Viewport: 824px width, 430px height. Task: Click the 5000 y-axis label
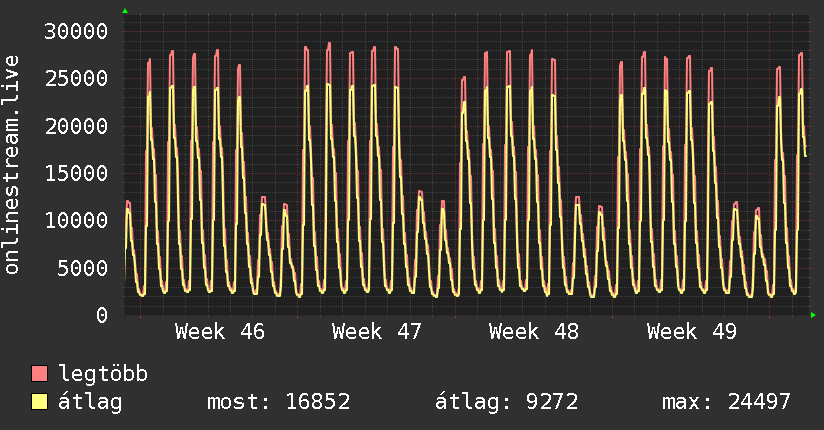click(x=84, y=268)
